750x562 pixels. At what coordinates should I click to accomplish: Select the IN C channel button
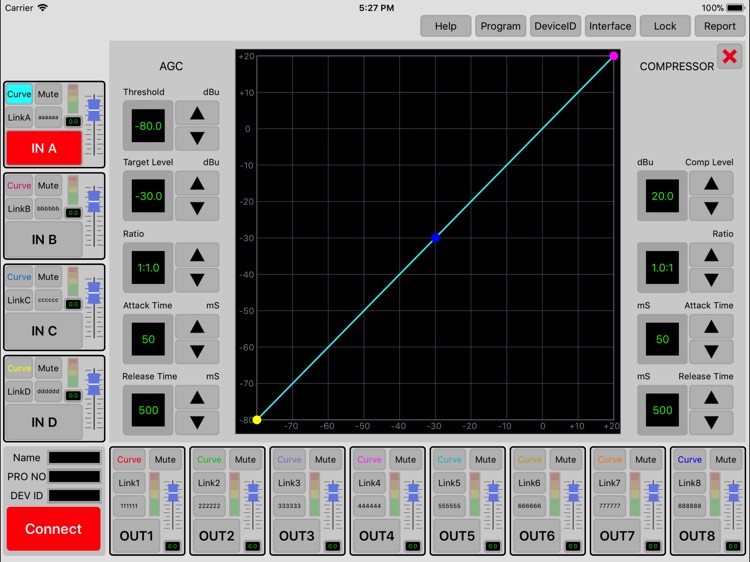(44, 331)
